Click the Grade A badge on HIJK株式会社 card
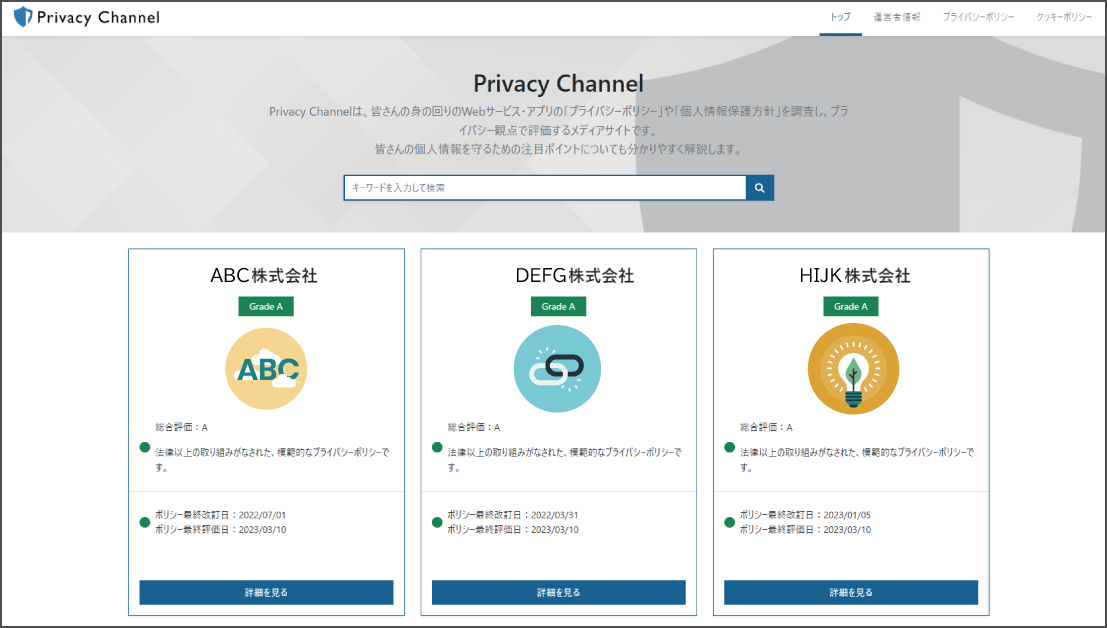The image size is (1107, 628). pos(850,306)
